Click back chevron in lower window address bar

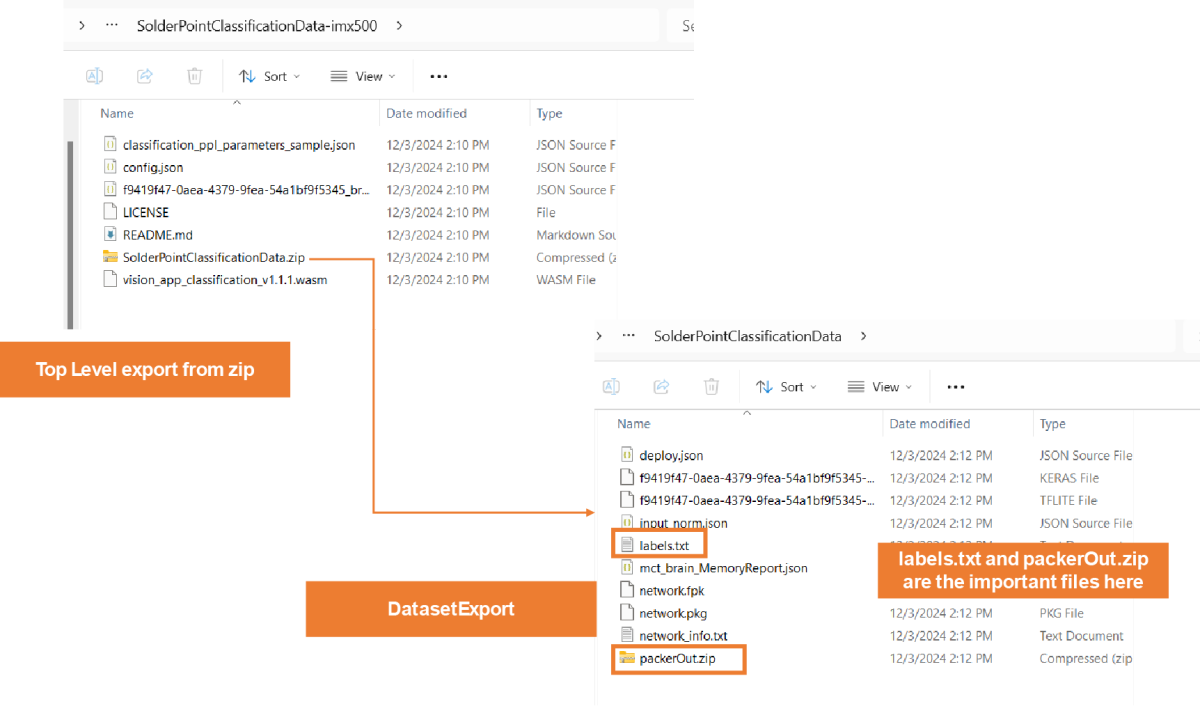(598, 336)
